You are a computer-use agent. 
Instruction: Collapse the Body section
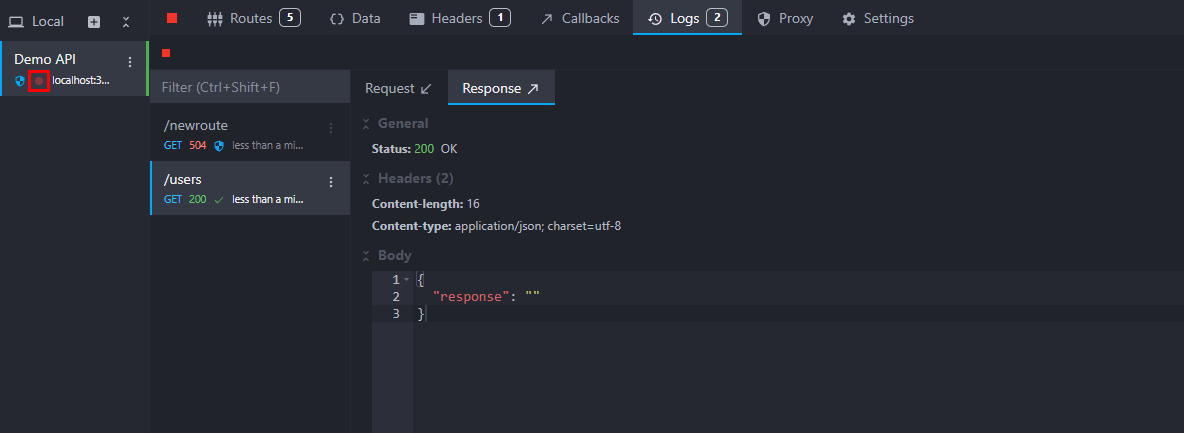tap(365, 256)
